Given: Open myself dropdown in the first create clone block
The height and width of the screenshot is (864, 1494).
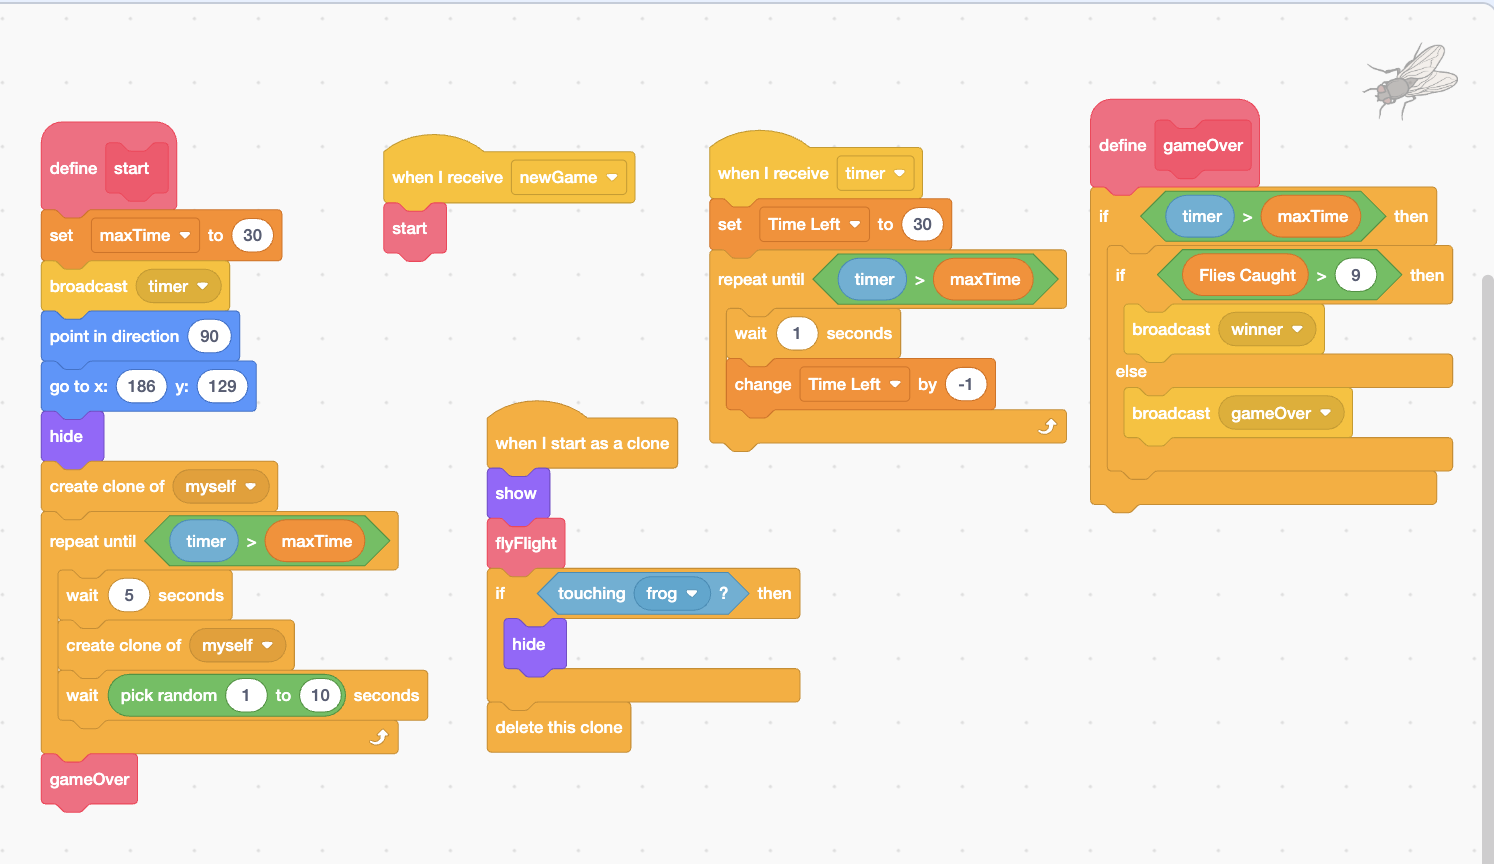Looking at the screenshot, I should coord(221,486).
